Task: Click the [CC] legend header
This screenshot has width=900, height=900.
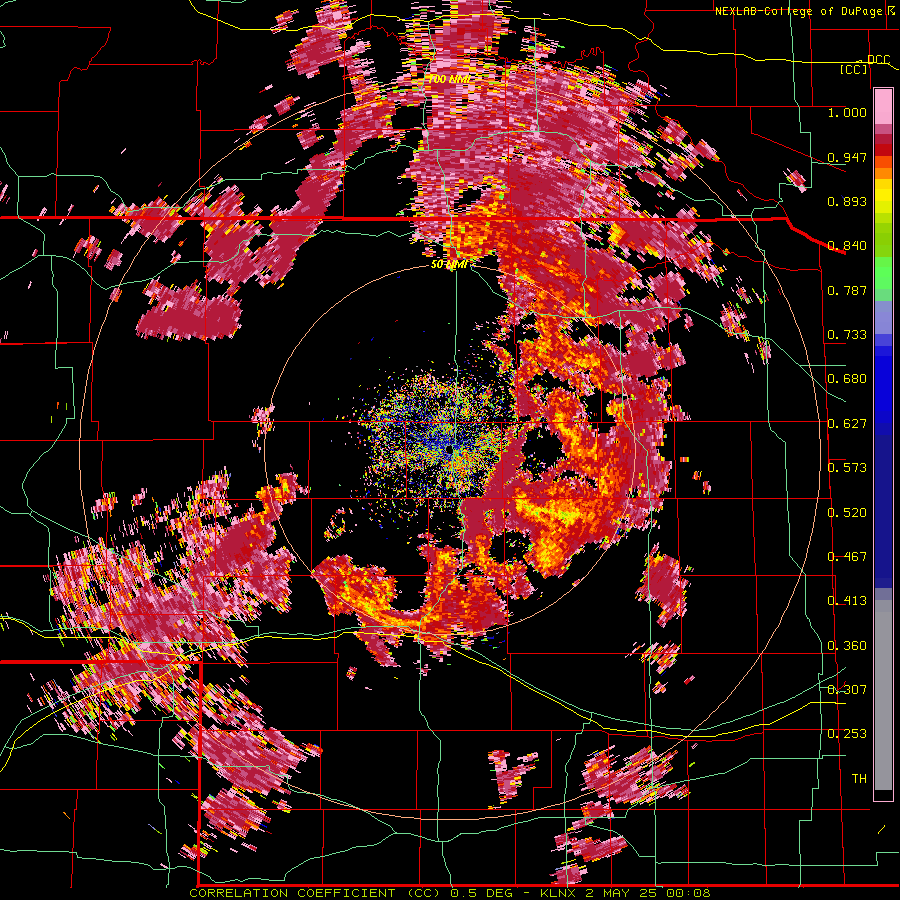Action: 854,69
